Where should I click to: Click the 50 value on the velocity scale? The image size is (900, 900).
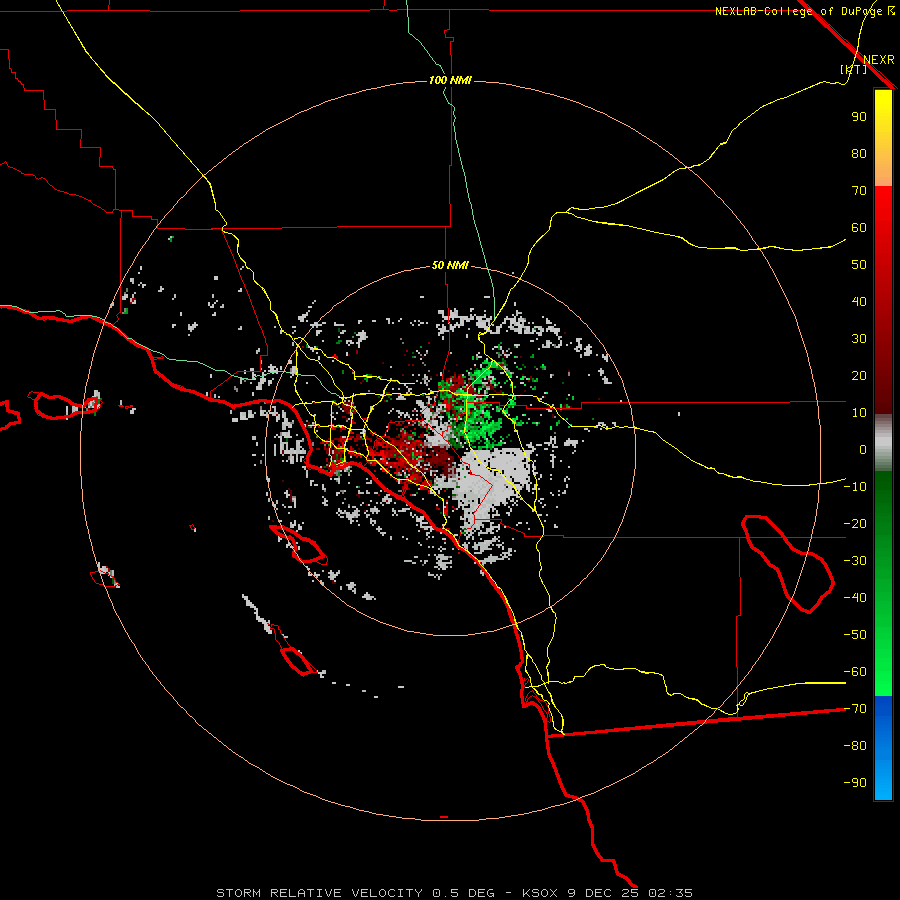click(x=859, y=265)
